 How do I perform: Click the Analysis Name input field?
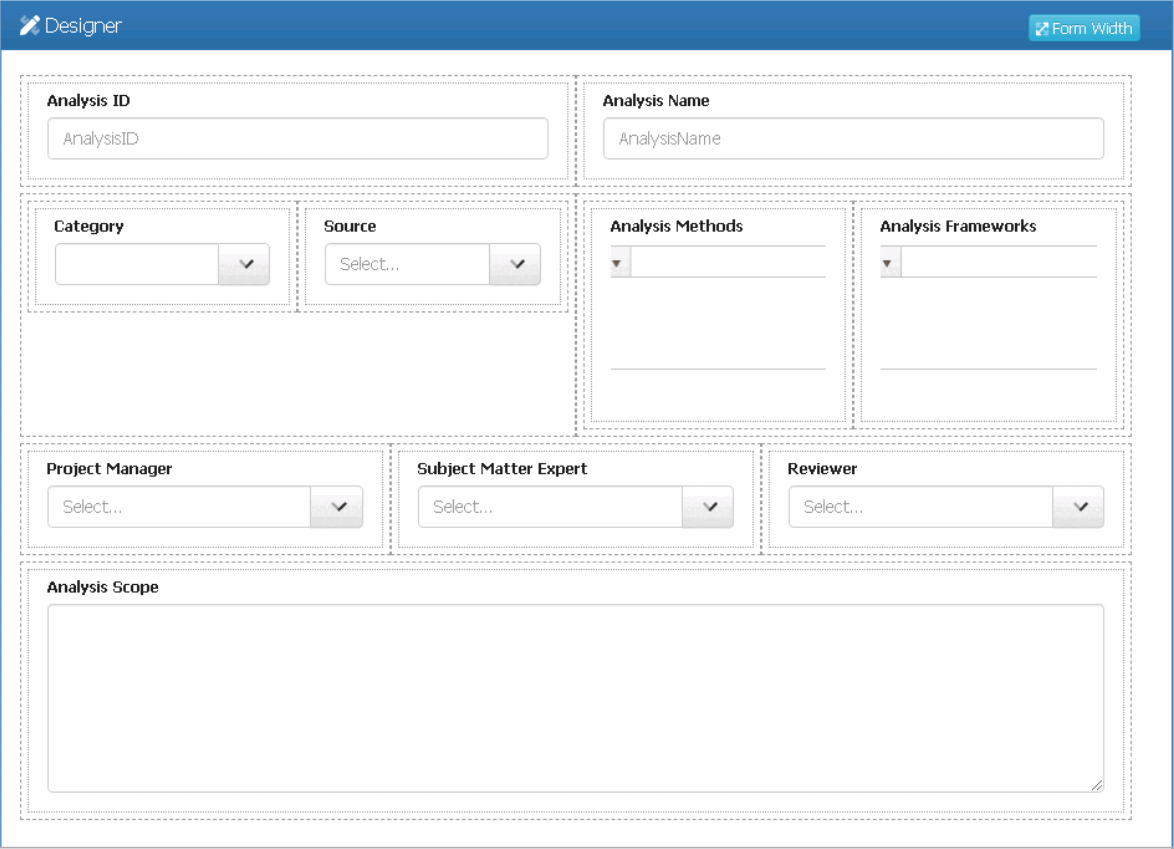[x=853, y=138]
